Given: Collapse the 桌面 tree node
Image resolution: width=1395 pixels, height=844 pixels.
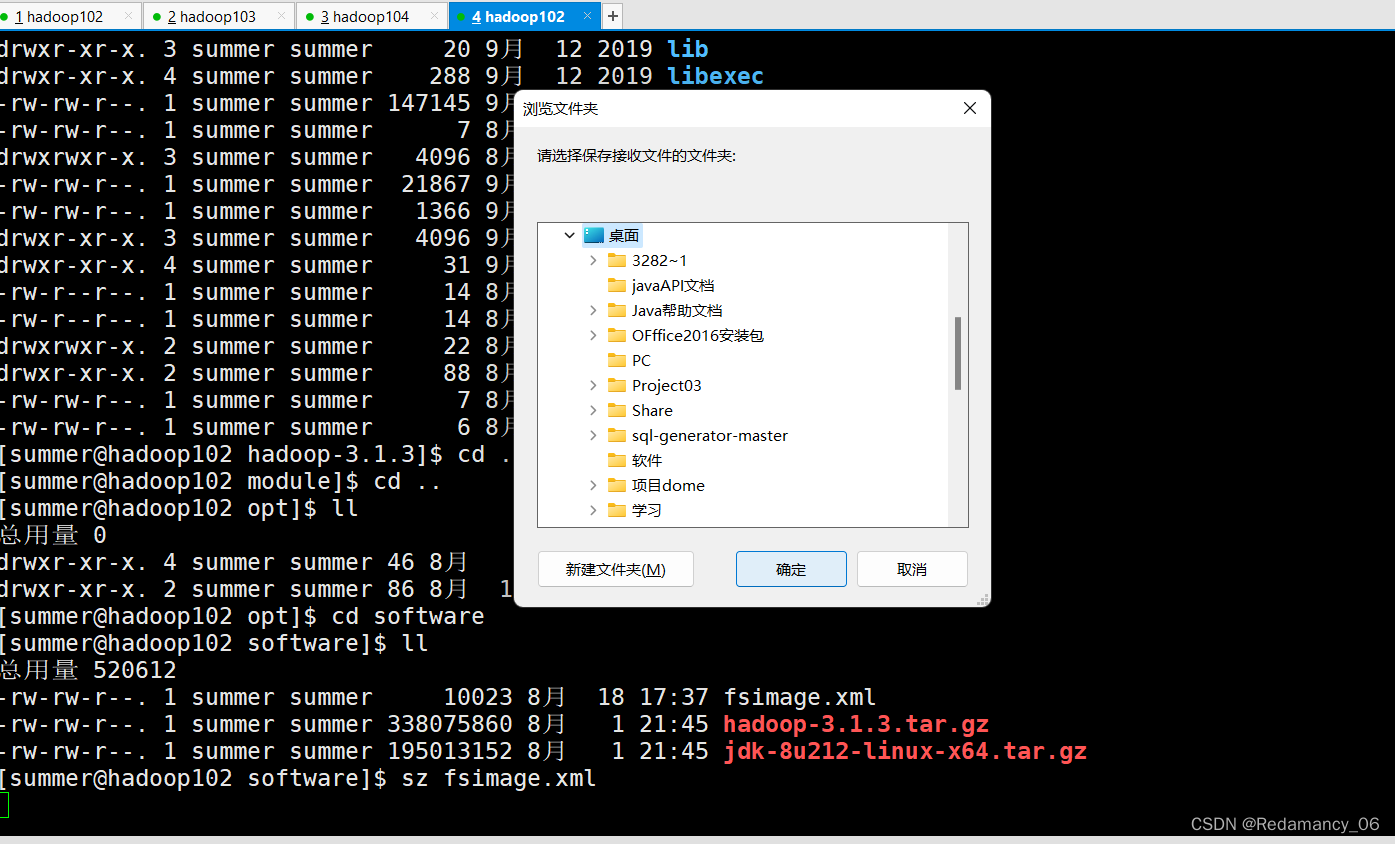Looking at the screenshot, I should pos(569,235).
